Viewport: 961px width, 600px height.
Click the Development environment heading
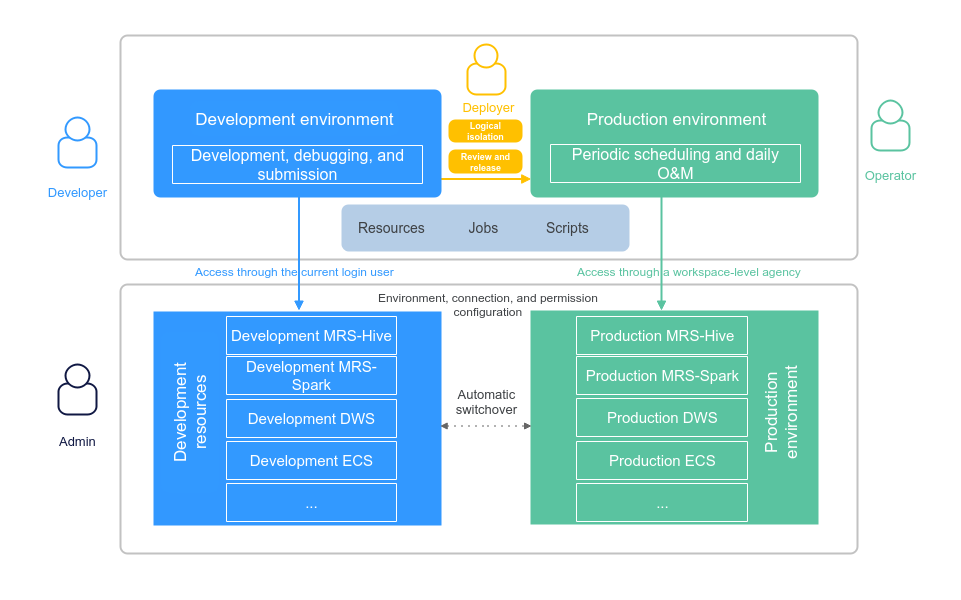click(294, 119)
